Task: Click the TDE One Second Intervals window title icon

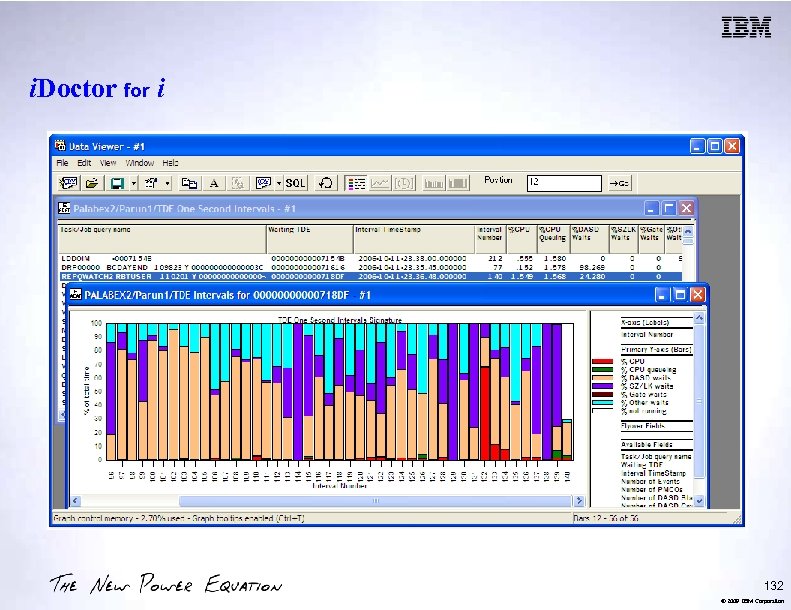Action: [x=64, y=208]
